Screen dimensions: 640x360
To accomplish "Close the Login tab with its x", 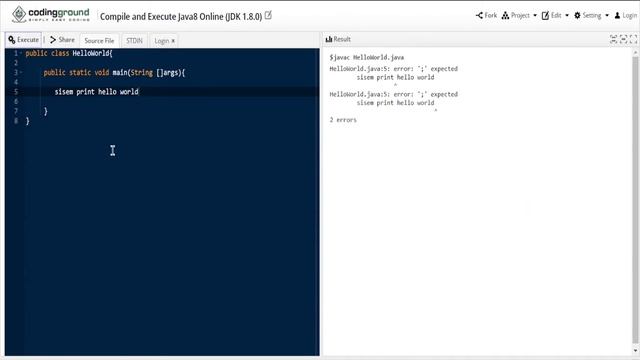I will tap(173, 41).
